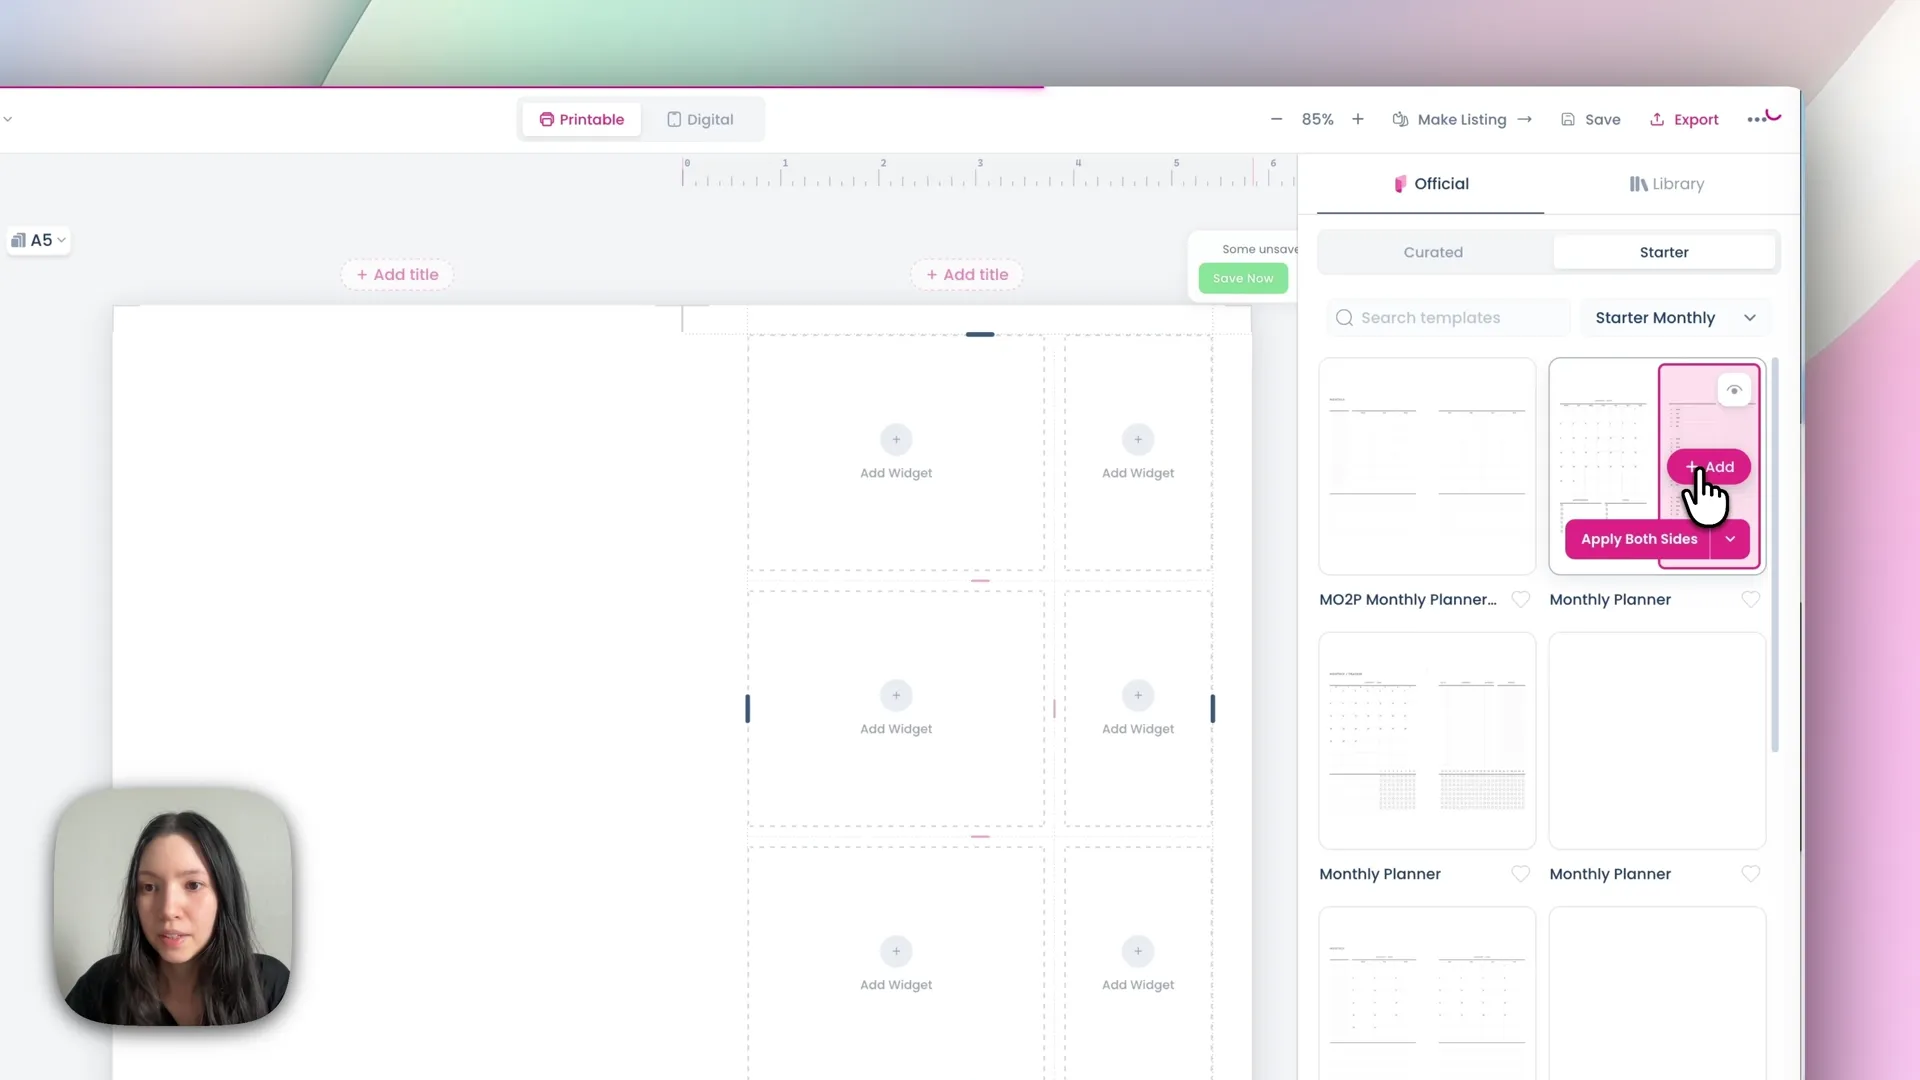The image size is (1920, 1080).
Task: Open second-row left Monthly Planner thumbnail
Action: 1427,740
